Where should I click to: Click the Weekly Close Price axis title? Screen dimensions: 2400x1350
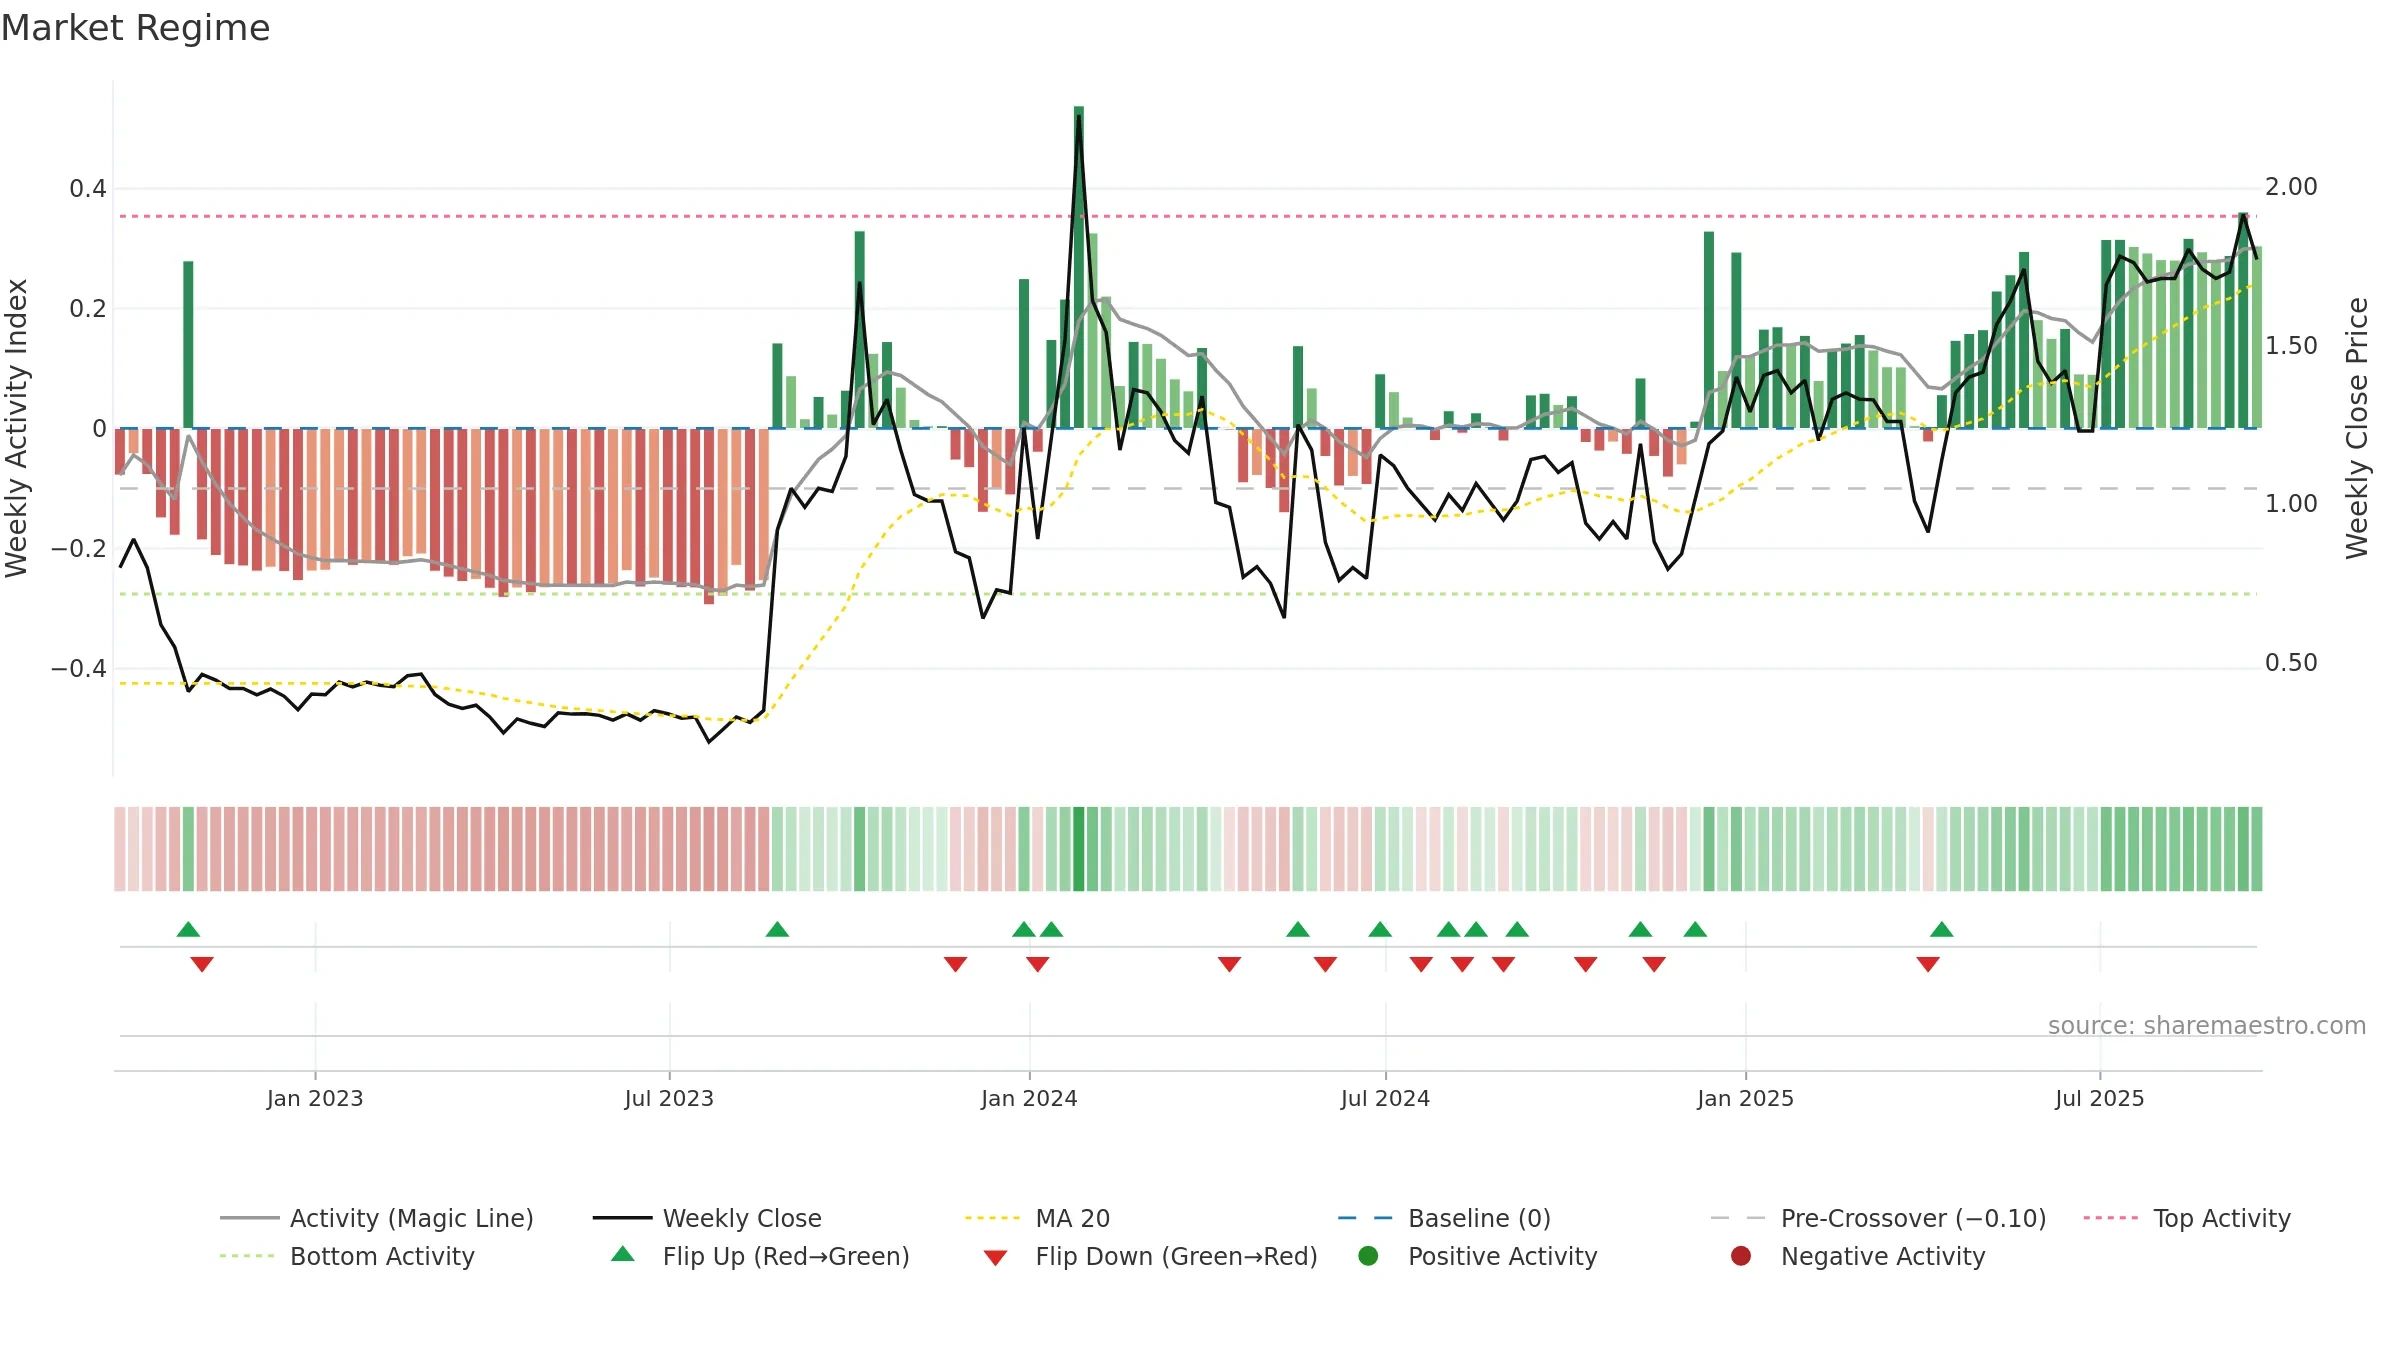click(2357, 428)
